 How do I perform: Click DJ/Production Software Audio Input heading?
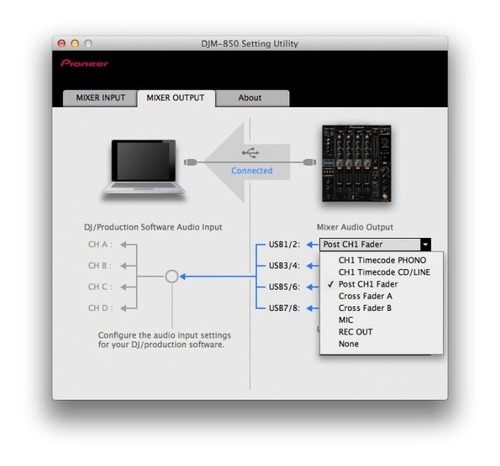(153, 227)
